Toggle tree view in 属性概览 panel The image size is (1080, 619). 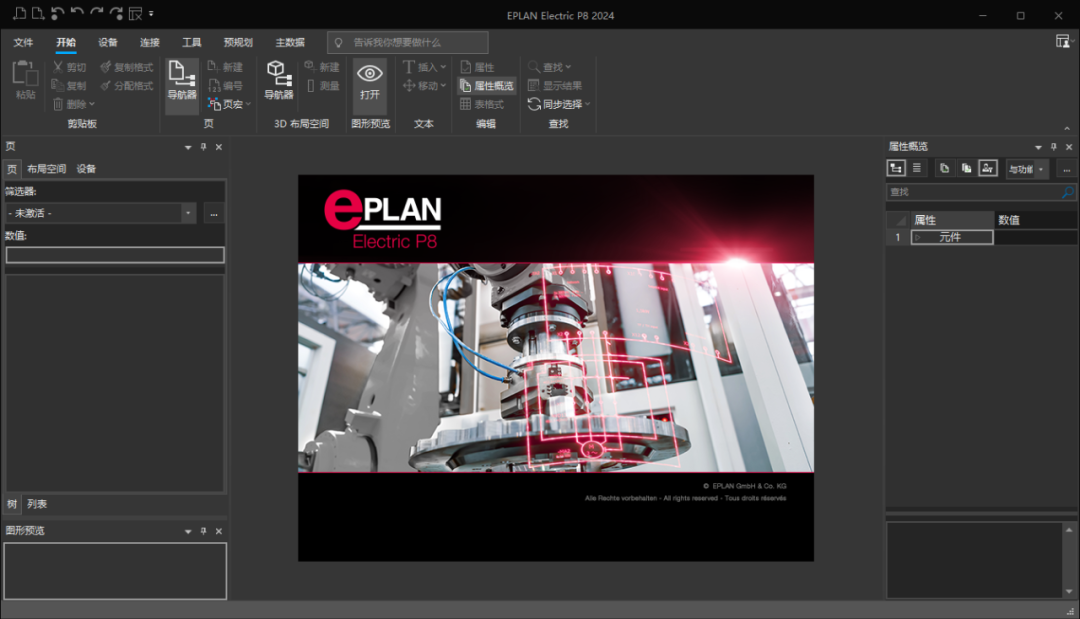click(x=896, y=168)
